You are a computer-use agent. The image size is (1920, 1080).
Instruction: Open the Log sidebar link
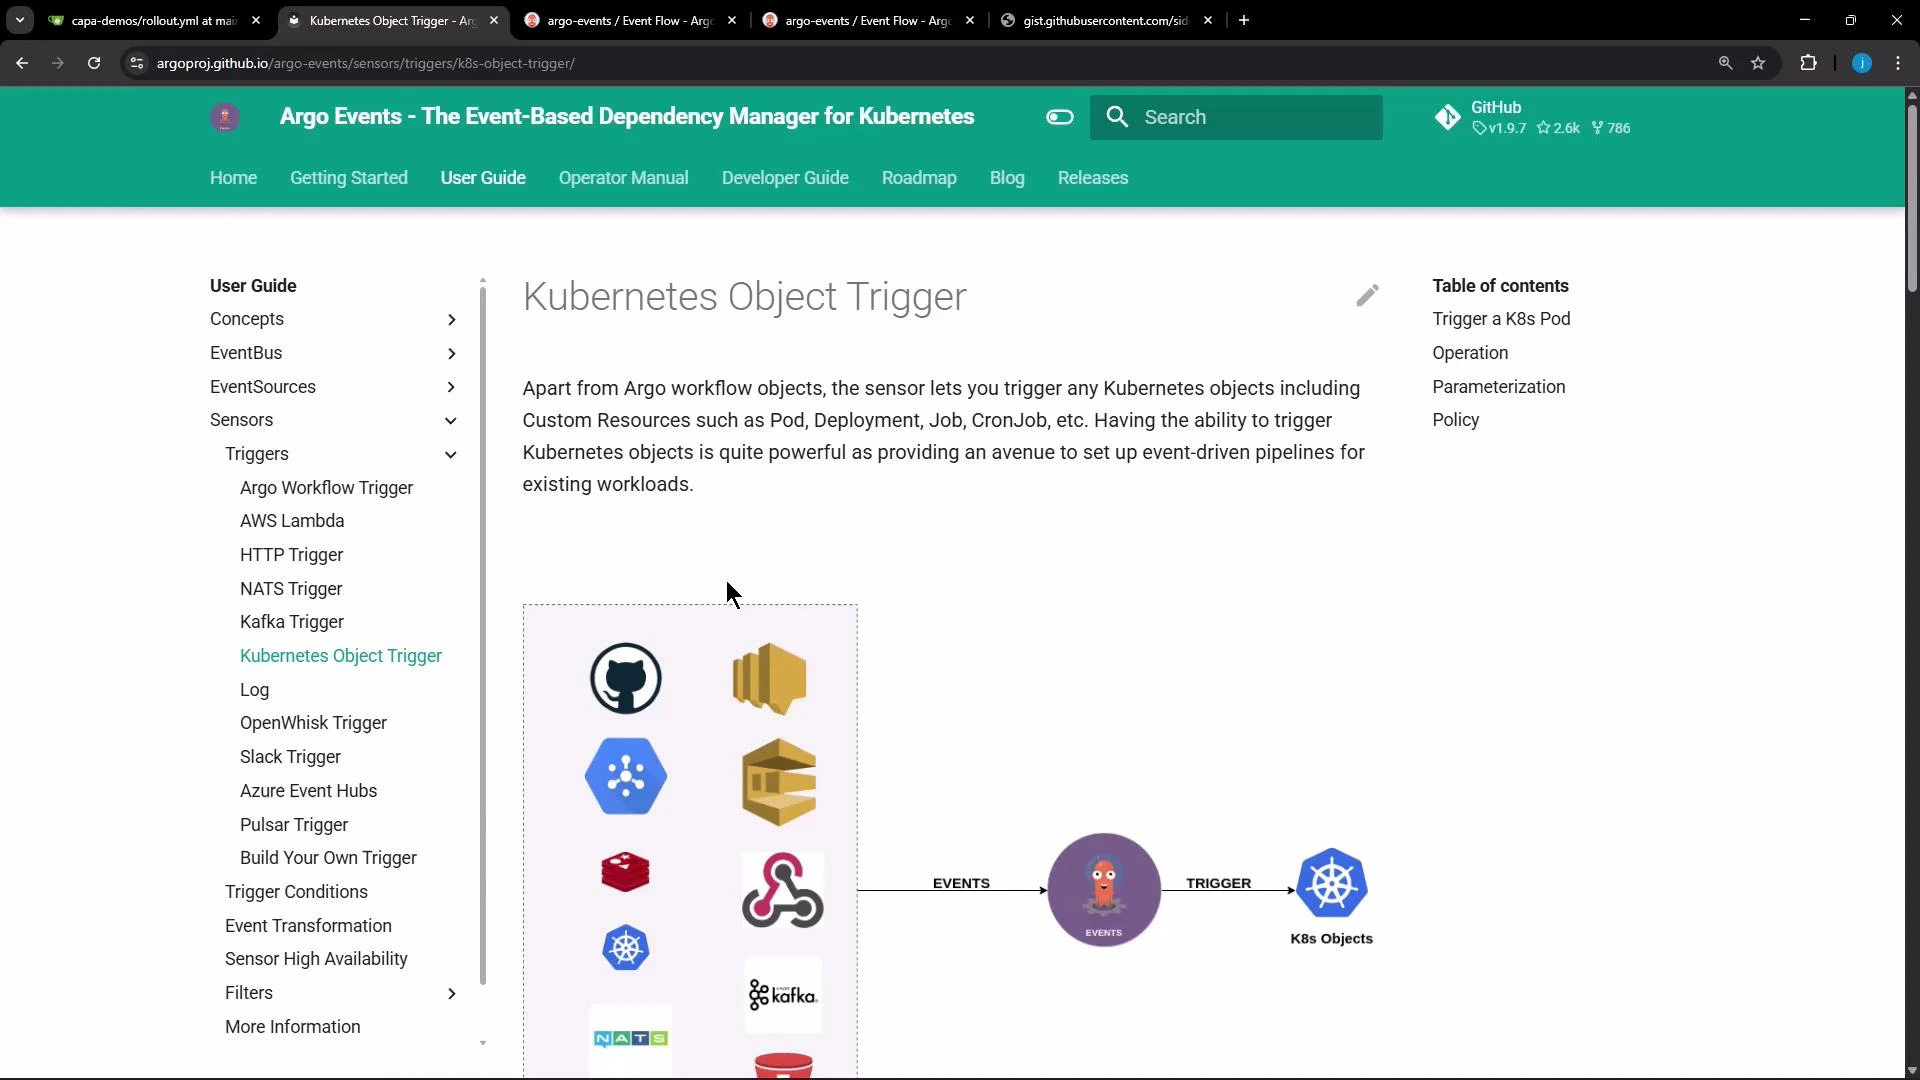[x=254, y=690]
